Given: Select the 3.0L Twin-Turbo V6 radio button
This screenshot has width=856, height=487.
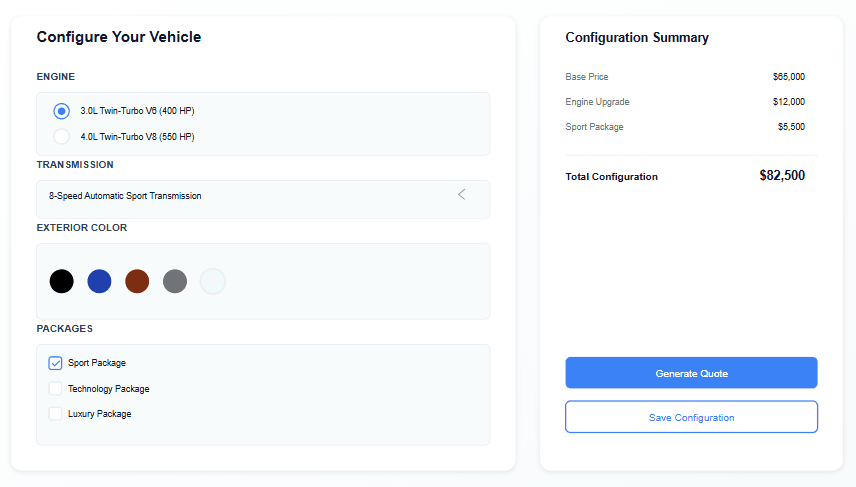Looking at the screenshot, I should tap(62, 111).
